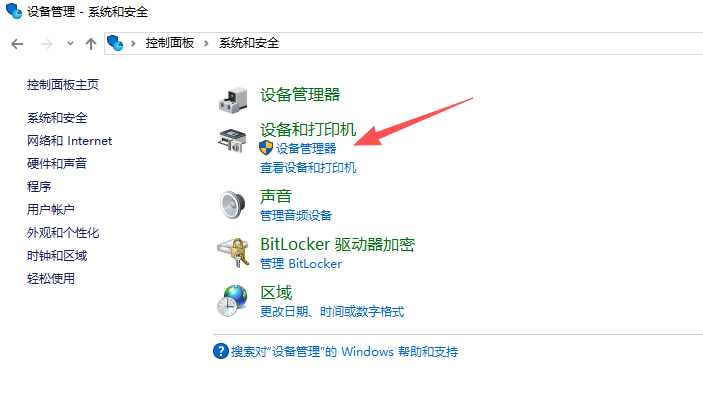The height and width of the screenshot is (411, 703).
Task: Click the Sound speaker icon
Action: (232, 205)
